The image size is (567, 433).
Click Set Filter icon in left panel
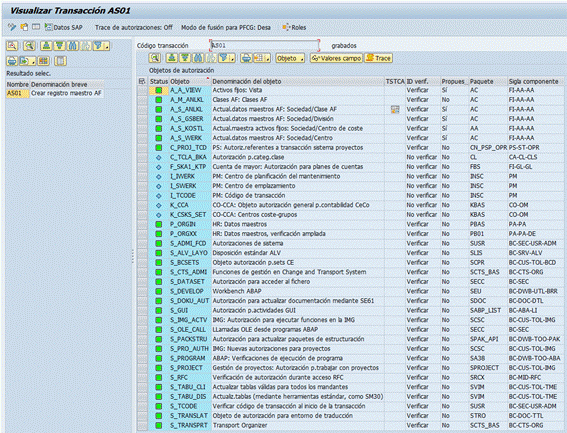pyautogui.click(x=98, y=46)
